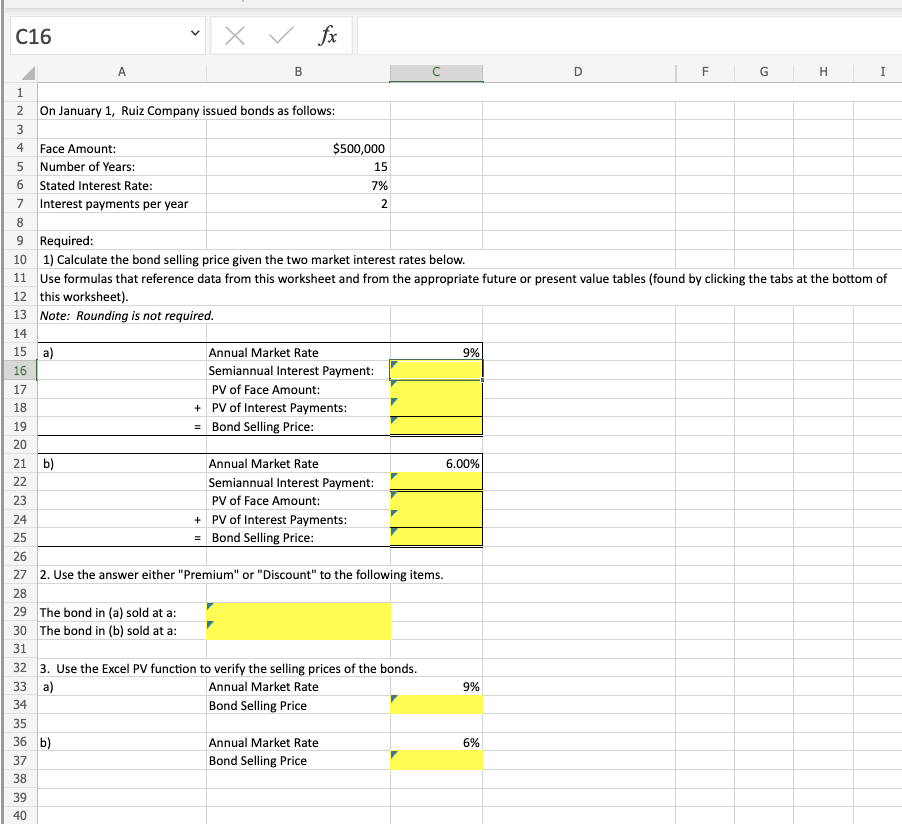Select column C header

click(x=436, y=72)
